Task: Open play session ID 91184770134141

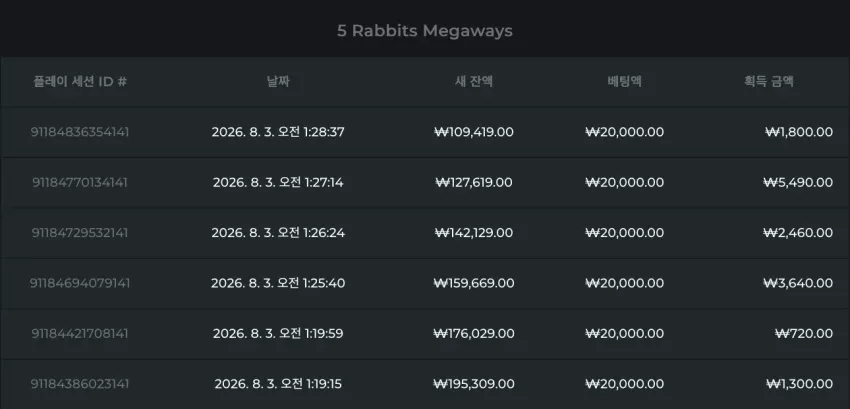Action: click(80, 182)
